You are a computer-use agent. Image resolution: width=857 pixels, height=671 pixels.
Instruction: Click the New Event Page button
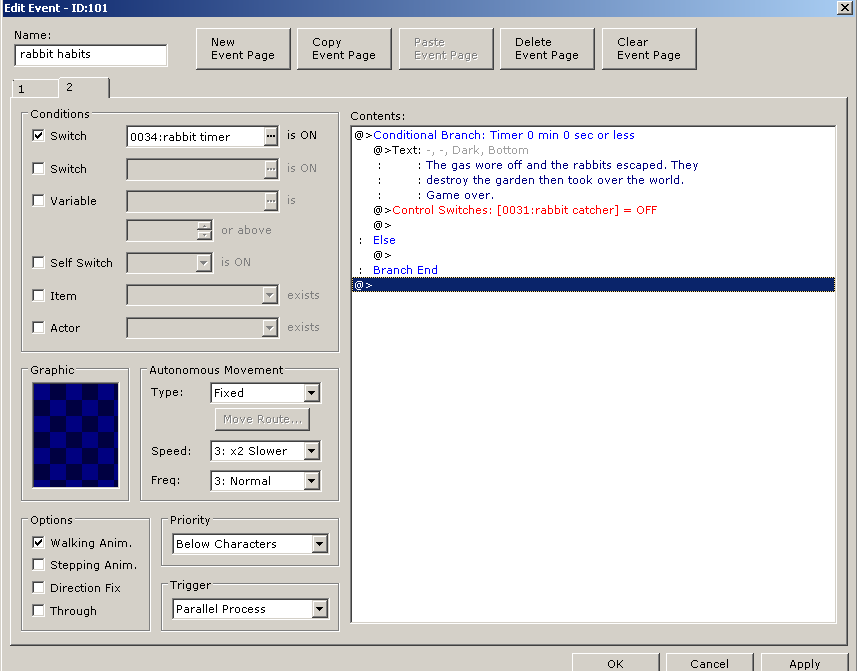(243, 49)
